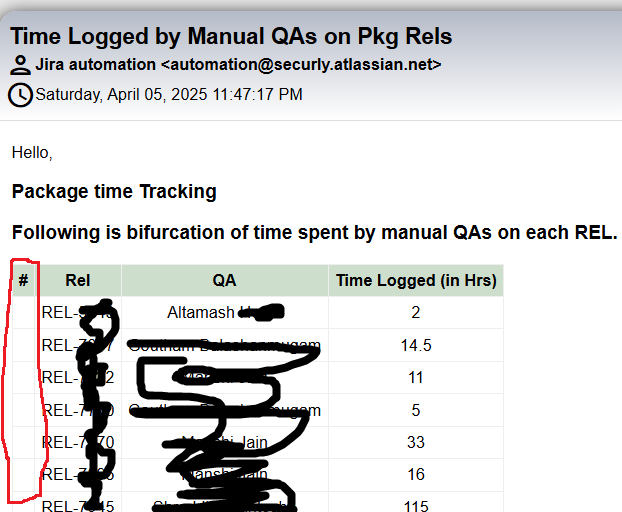Click the Saturday April 05 timestamp
This screenshot has width=622, height=512.
coord(169,95)
